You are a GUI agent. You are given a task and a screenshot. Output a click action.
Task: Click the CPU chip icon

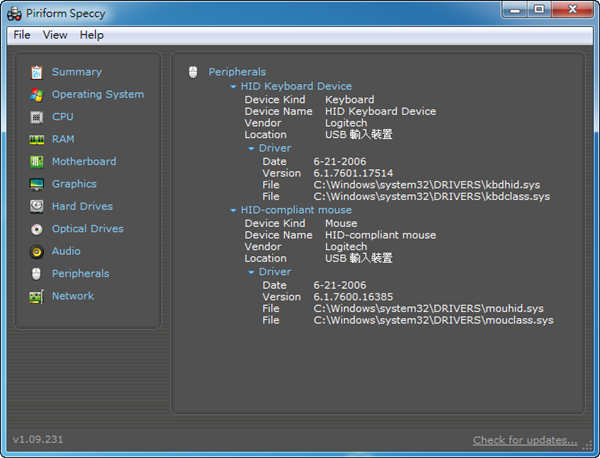coord(37,117)
